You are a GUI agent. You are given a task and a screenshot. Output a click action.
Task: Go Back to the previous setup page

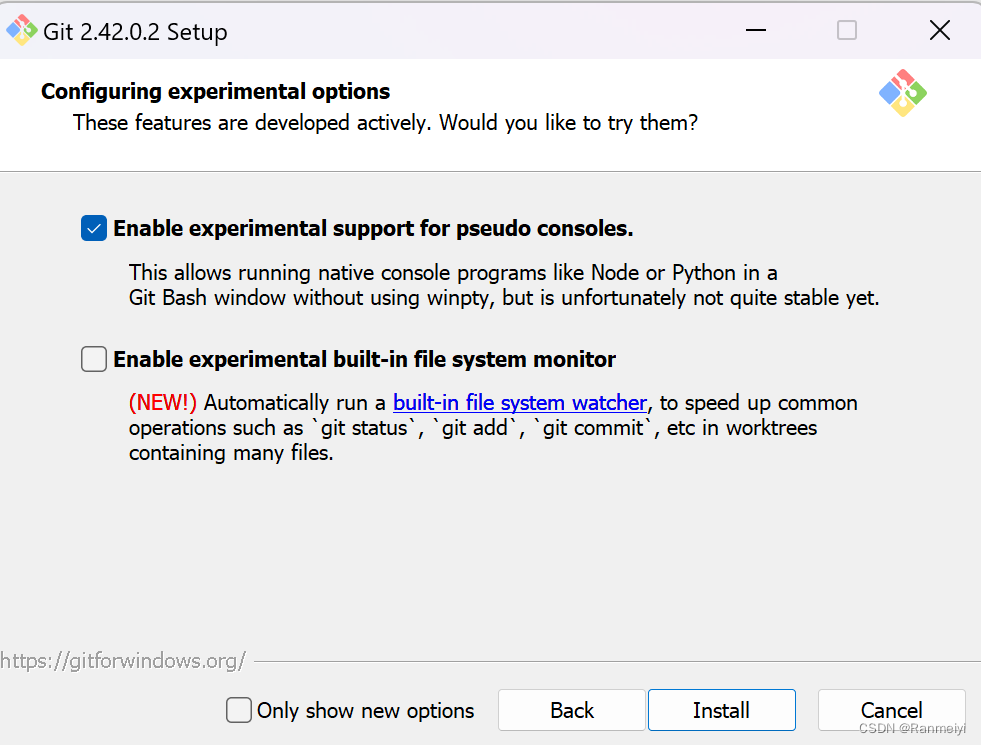[572, 710]
